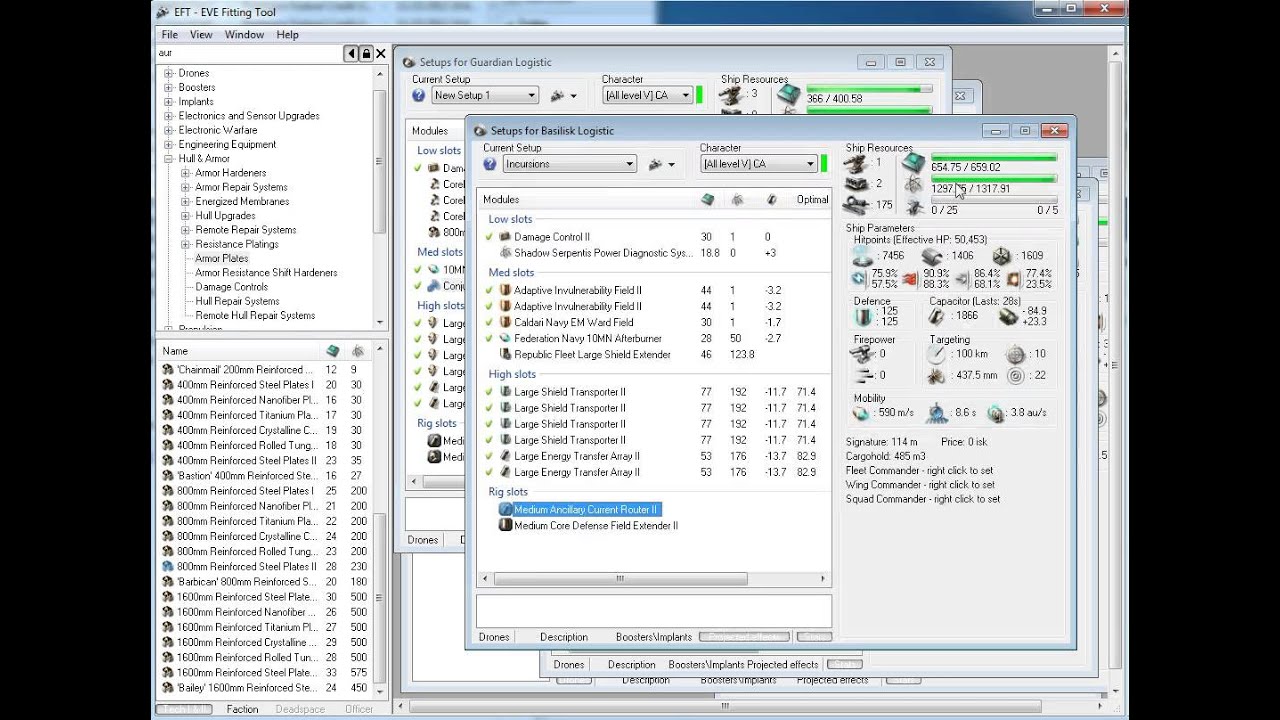Image resolution: width=1280 pixels, height=720 pixels.
Task: Expand the Electronic Warfare tree node
Action: coord(169,130)
